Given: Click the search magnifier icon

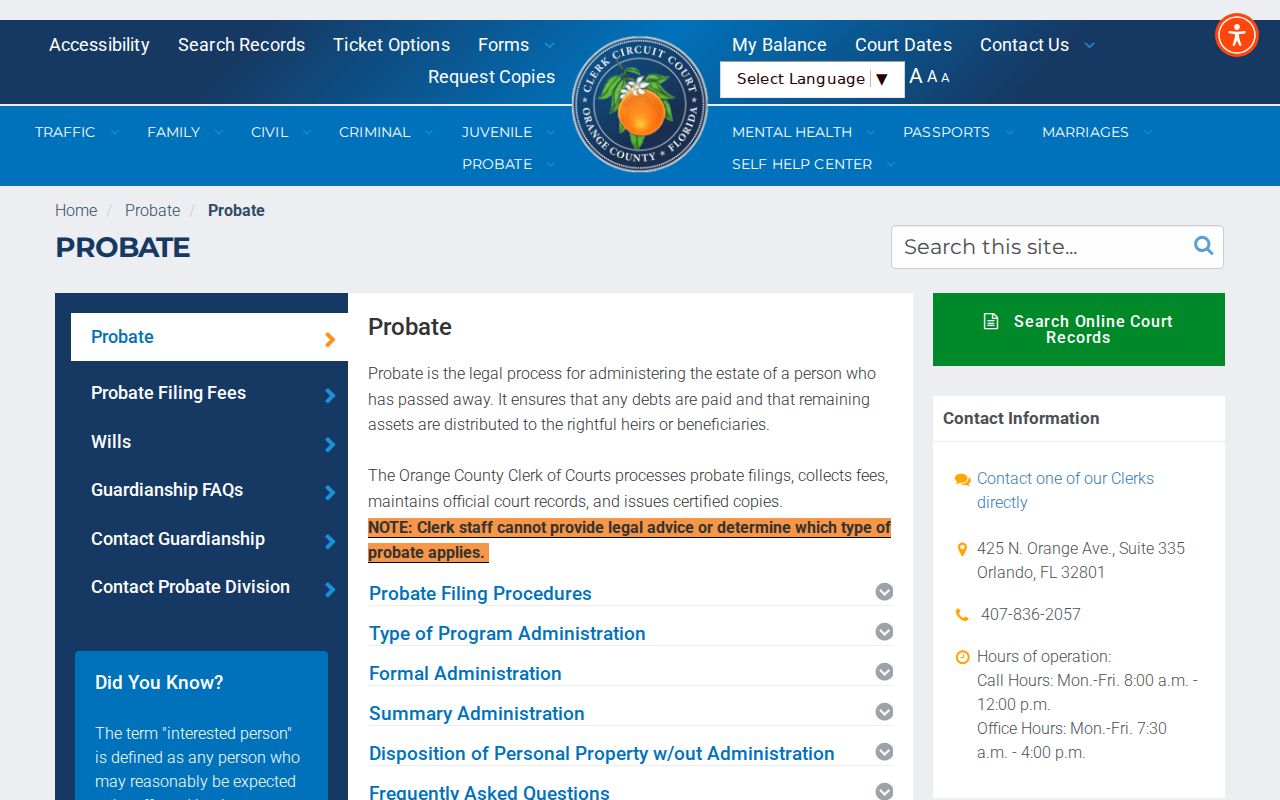Looking at the screenshot, I should coord(1204,246).
